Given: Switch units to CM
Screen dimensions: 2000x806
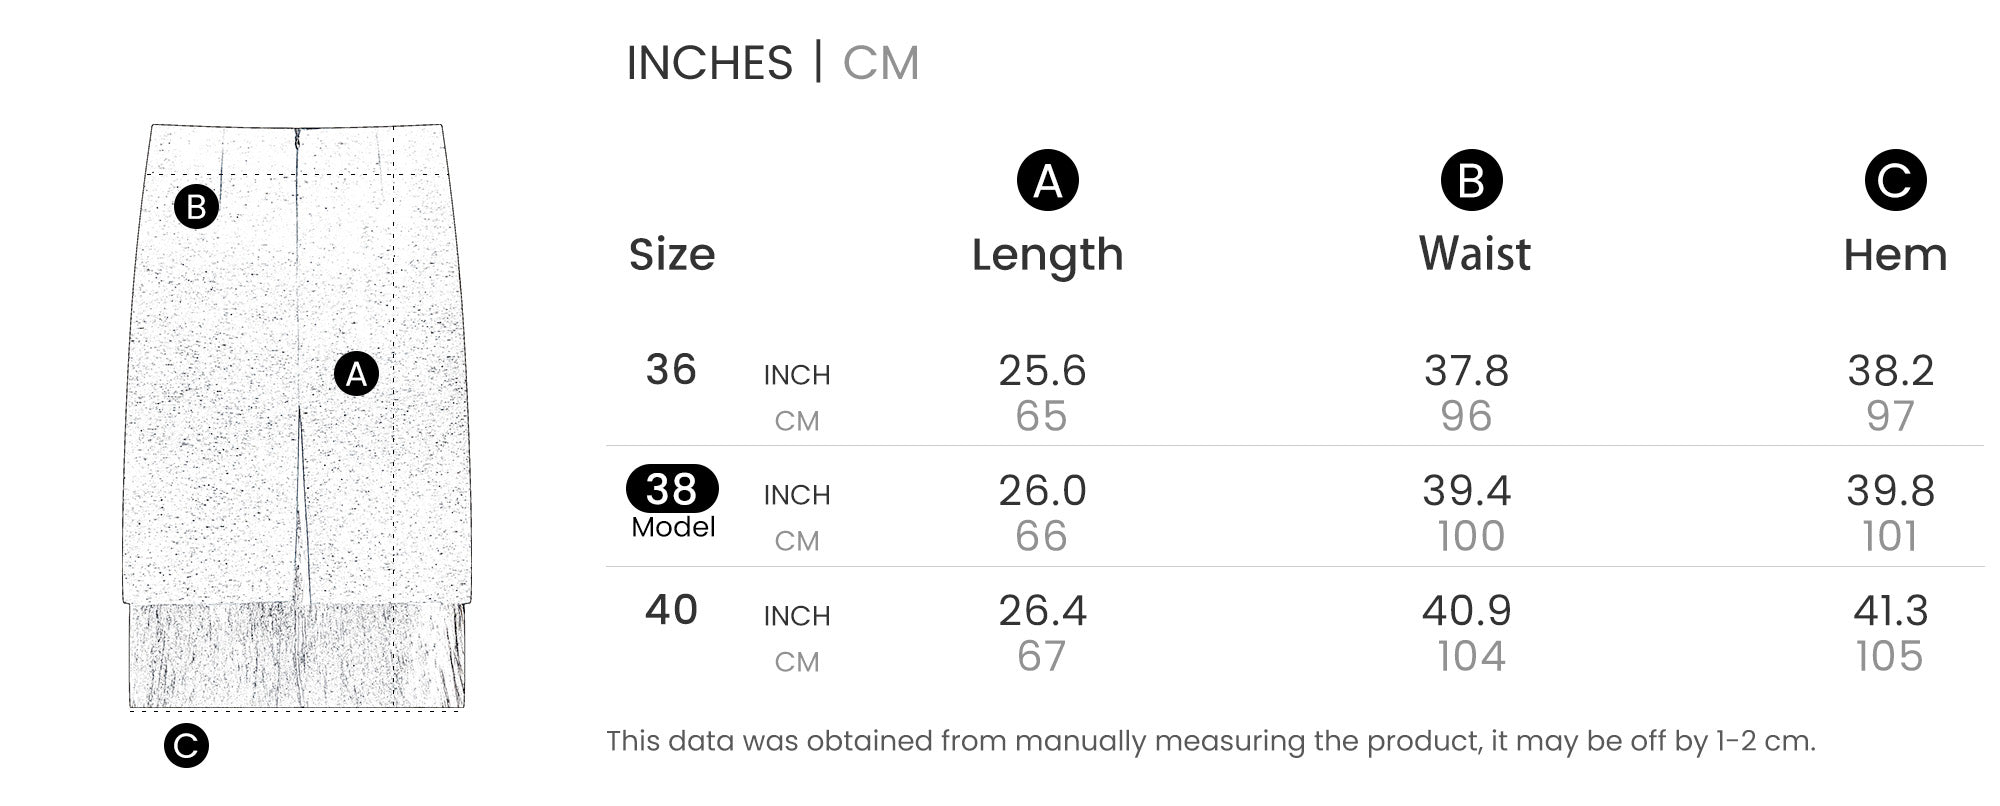Looking at the screenshot, I should click(880, 63).
